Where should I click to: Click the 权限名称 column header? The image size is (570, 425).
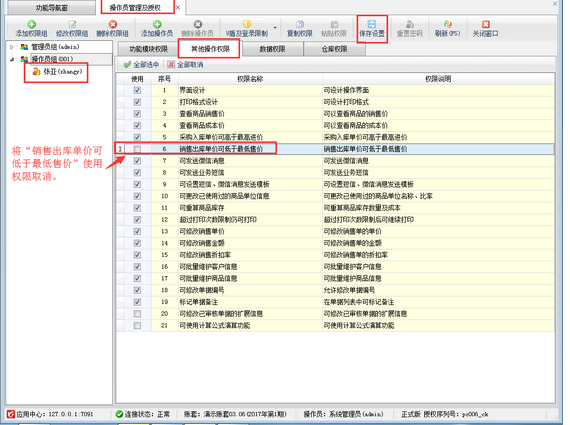[250, 79]
